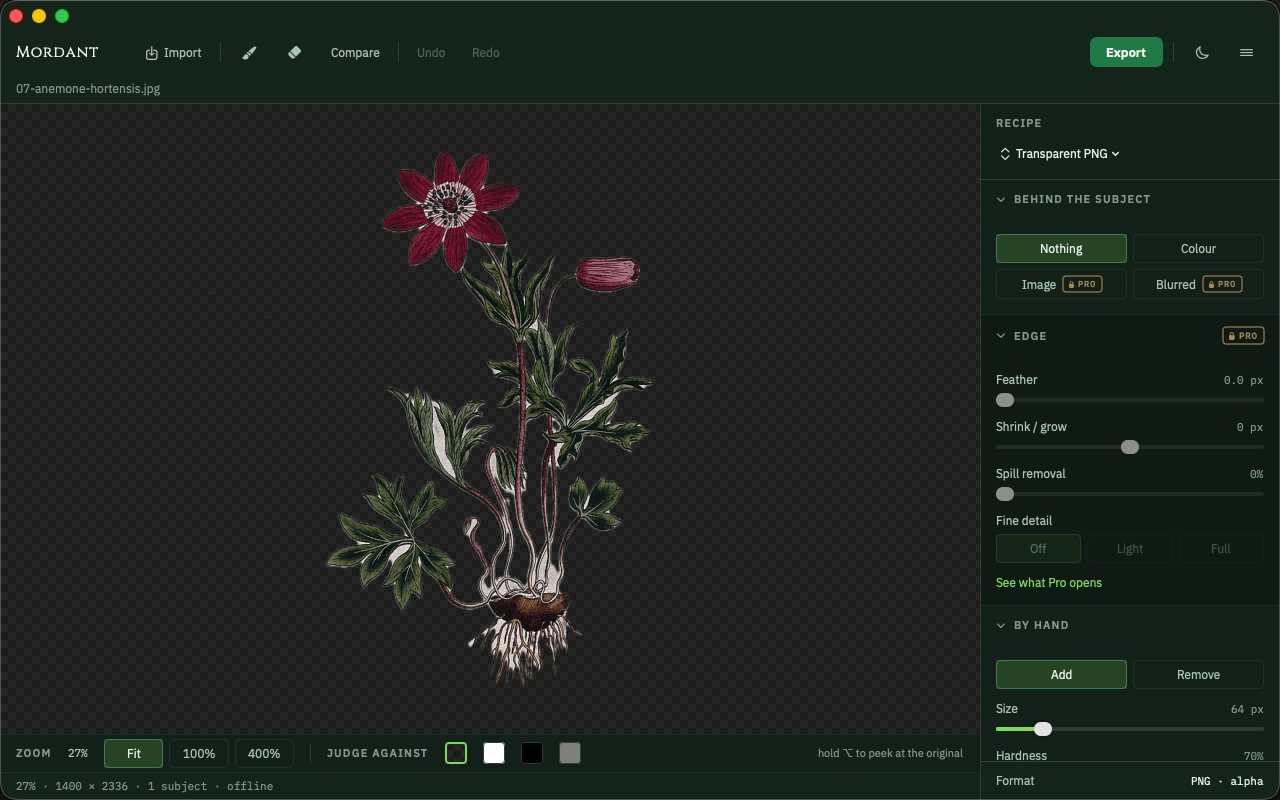This screenshot has width=1280, height=800.
Task: Select the Image PRO background option
Action: (x=1061, y=285)
